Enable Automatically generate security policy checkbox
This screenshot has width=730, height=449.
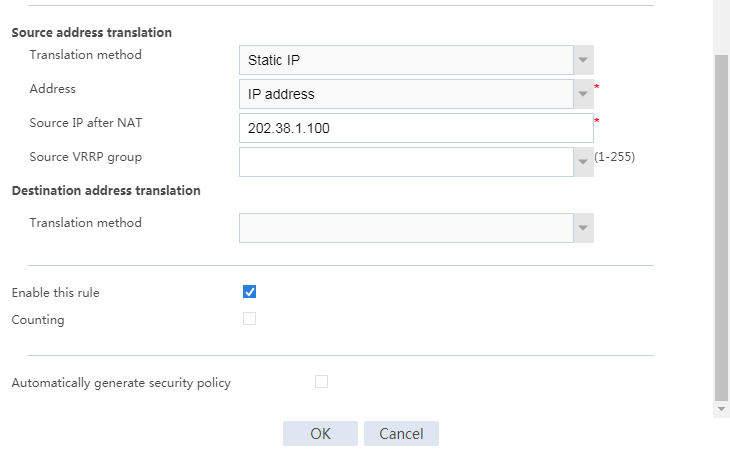click(x=321, y=381)
